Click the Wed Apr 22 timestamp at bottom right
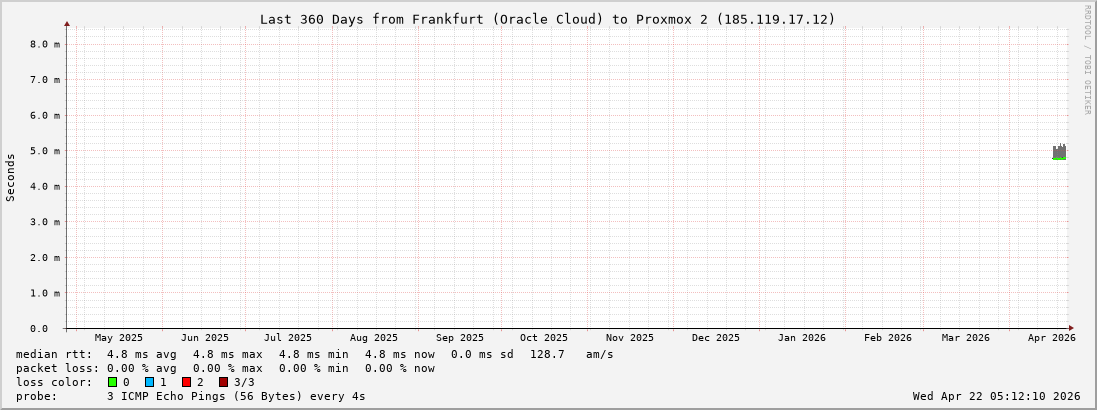Viewport: 1097px width, 410px height. pos(996,396)
